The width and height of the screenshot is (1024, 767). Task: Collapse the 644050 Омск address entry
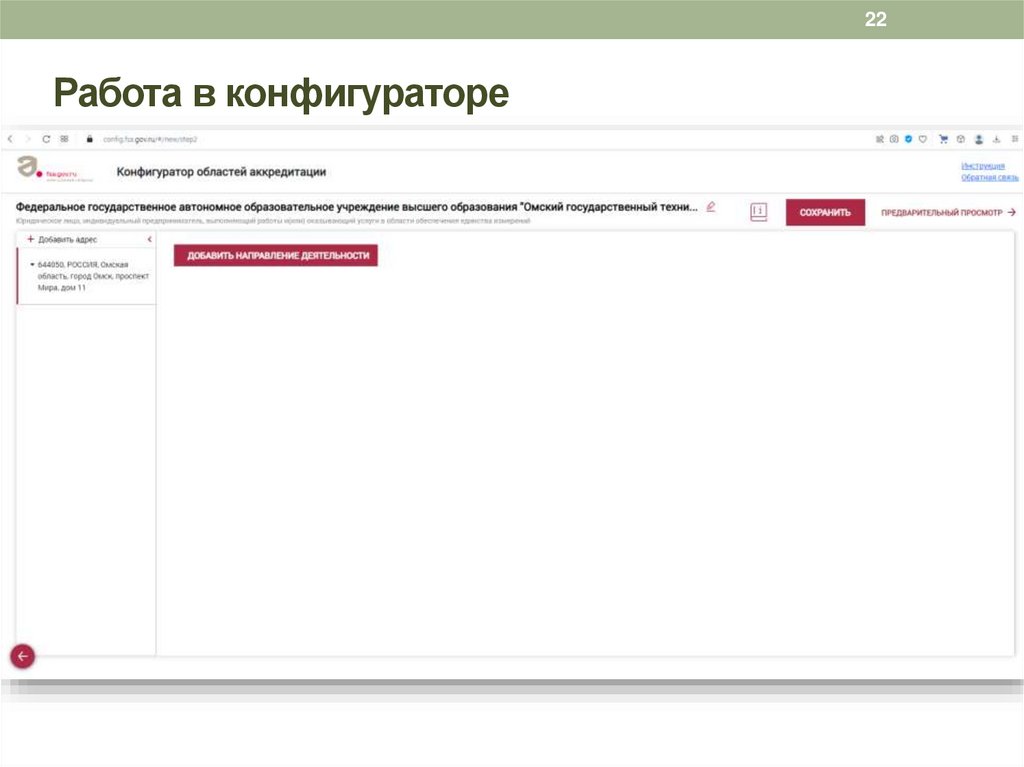tap(31, 262)
